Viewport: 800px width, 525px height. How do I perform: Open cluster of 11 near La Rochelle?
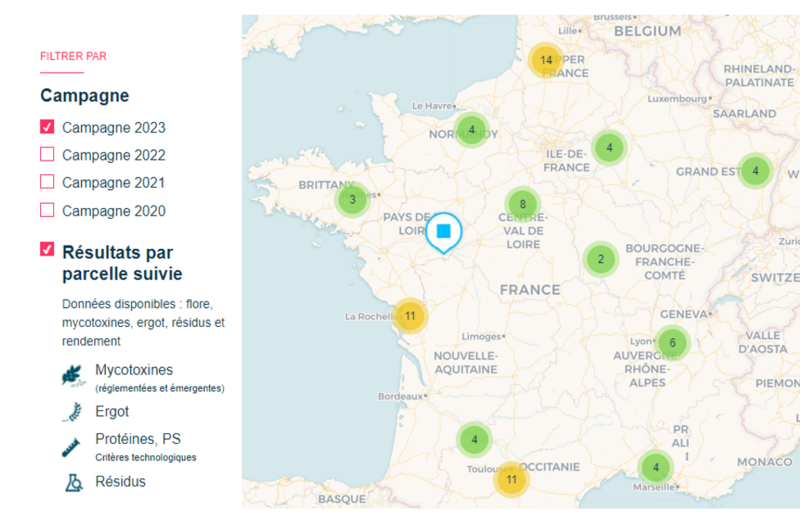tap(410, 315)
